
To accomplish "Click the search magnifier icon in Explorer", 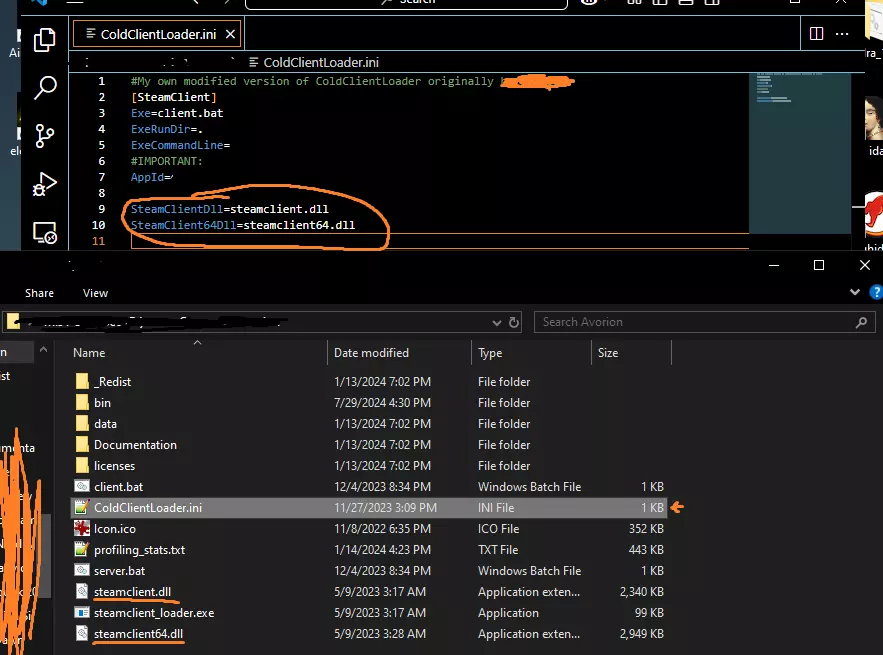I will [x=861, y=322].
